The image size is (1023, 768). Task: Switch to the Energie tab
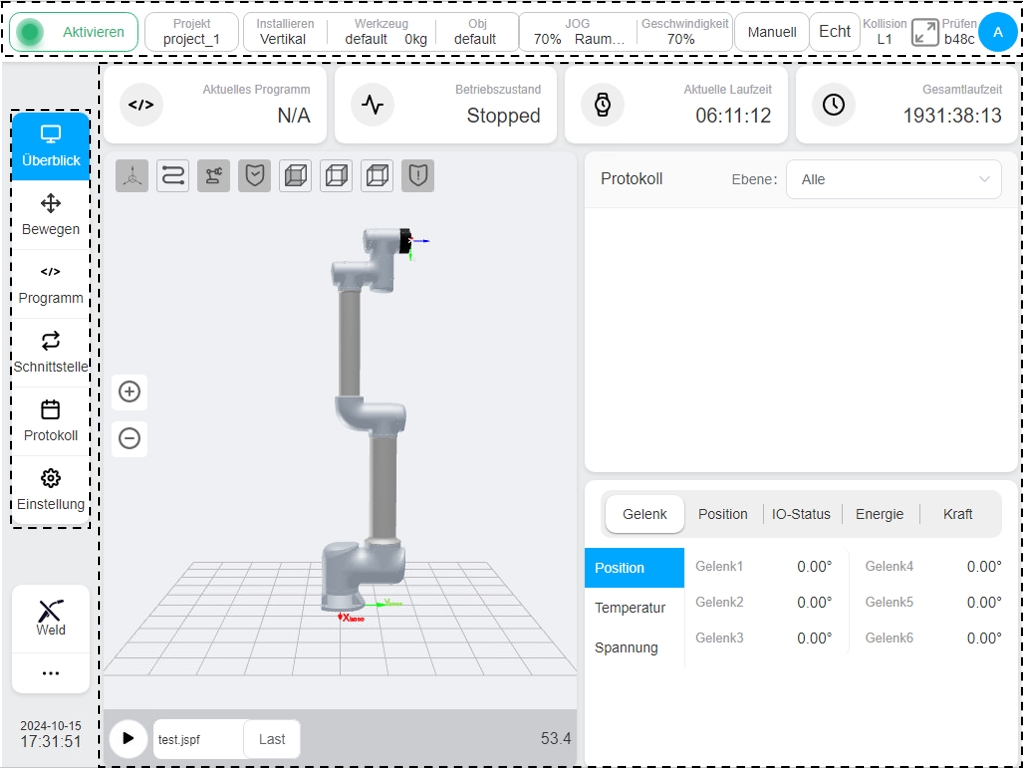click(x=879, y=514)
